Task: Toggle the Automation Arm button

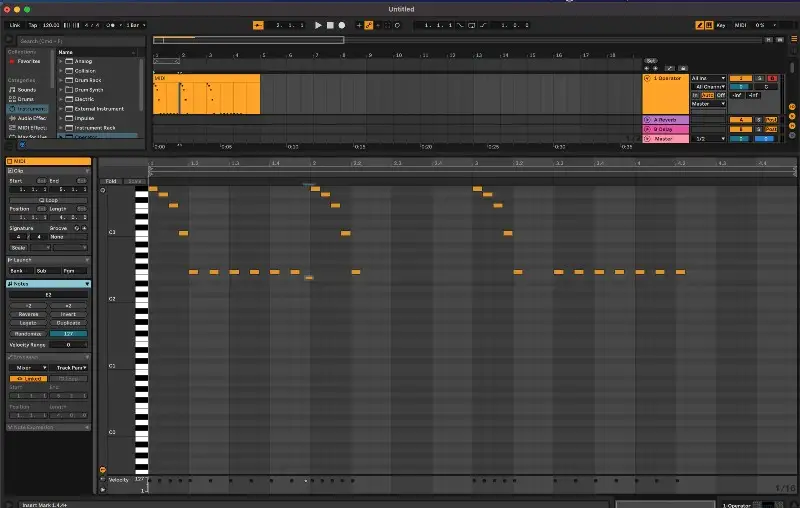Action: (368, 25)
